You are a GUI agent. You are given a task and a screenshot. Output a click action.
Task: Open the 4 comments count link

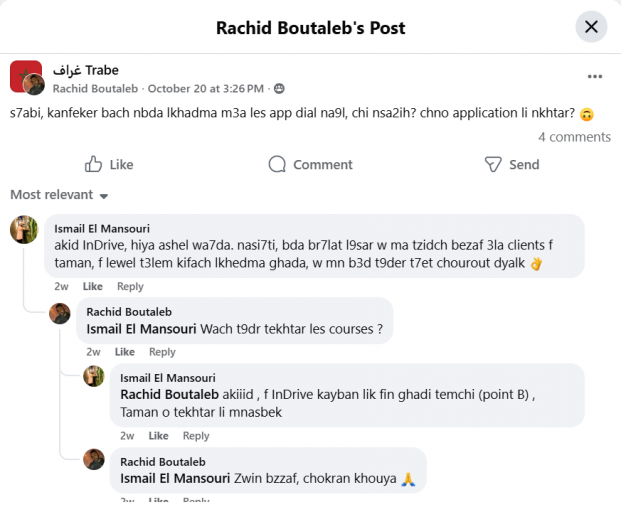click(x=574, y=137)
